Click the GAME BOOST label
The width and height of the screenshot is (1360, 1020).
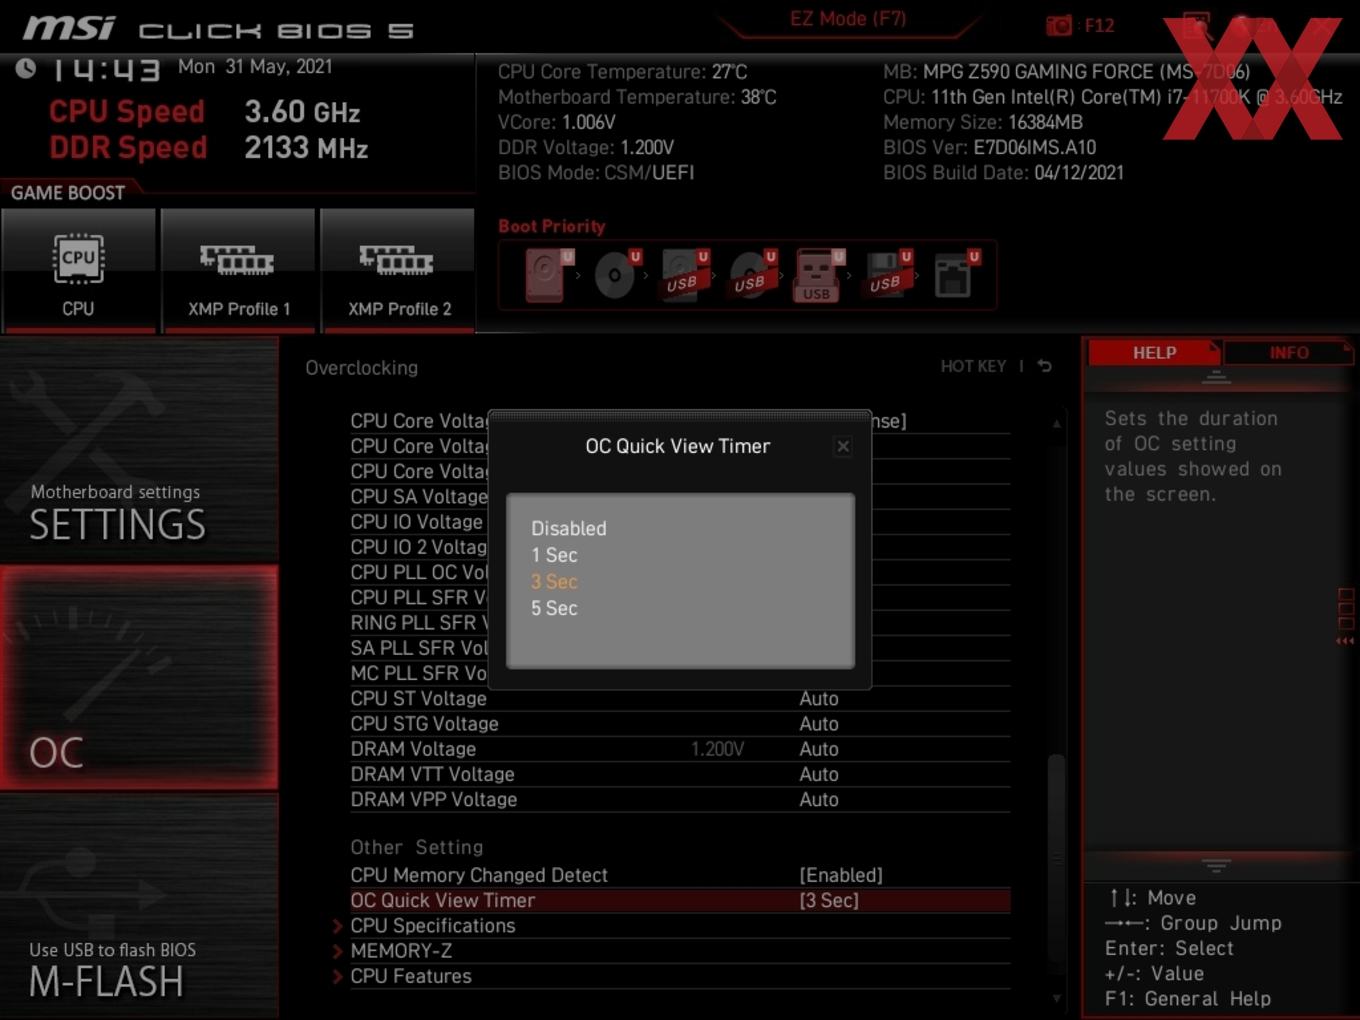click(68, 193)
